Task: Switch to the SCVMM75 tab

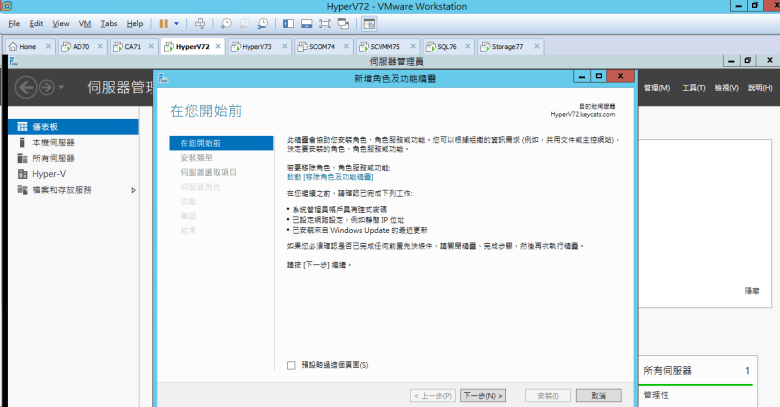Action: [x=383, y=46]
